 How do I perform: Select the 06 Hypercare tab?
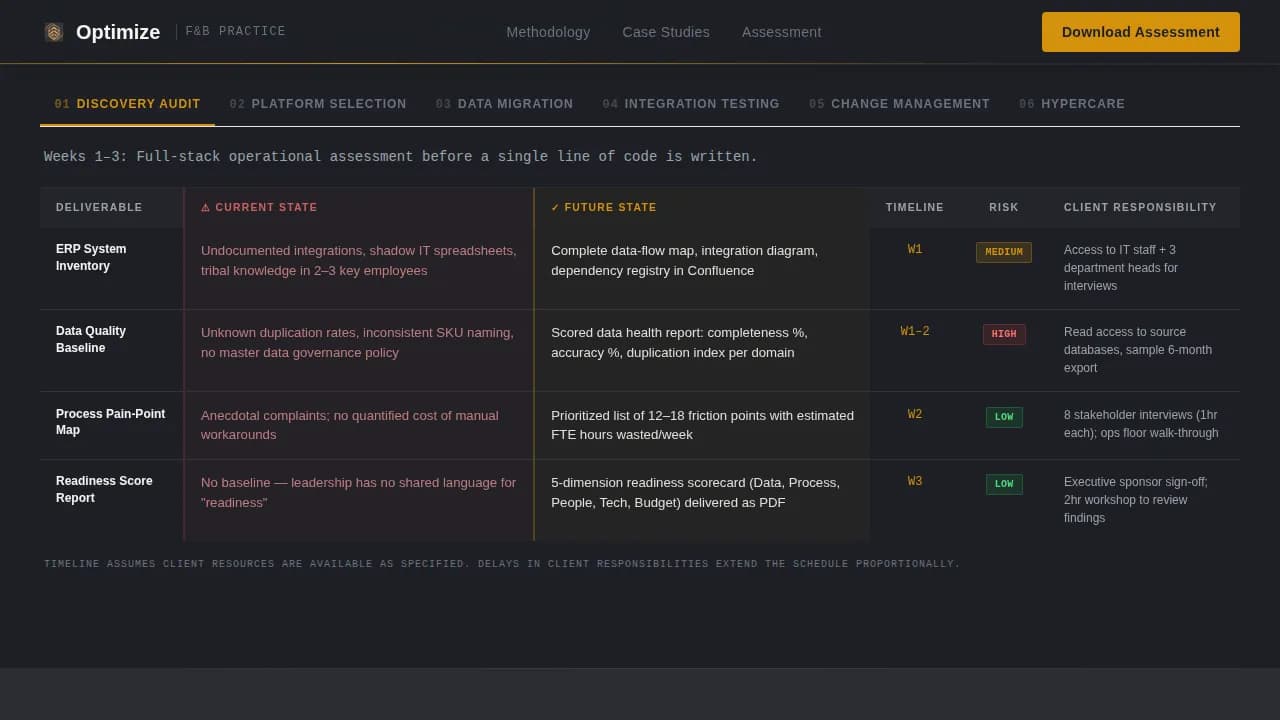tap(1072, 104)
